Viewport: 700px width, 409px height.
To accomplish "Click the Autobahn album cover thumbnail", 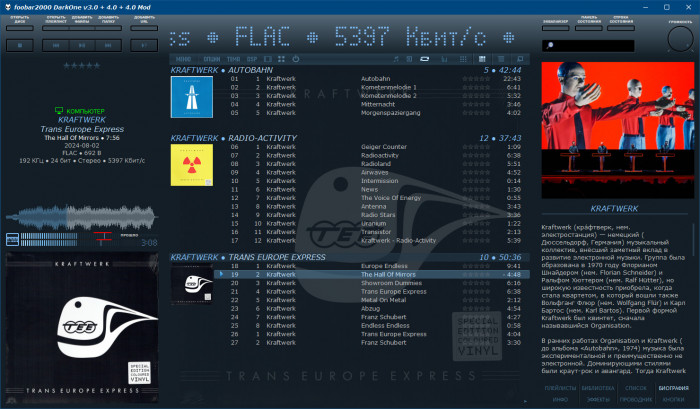I will [x=192, y=97].
